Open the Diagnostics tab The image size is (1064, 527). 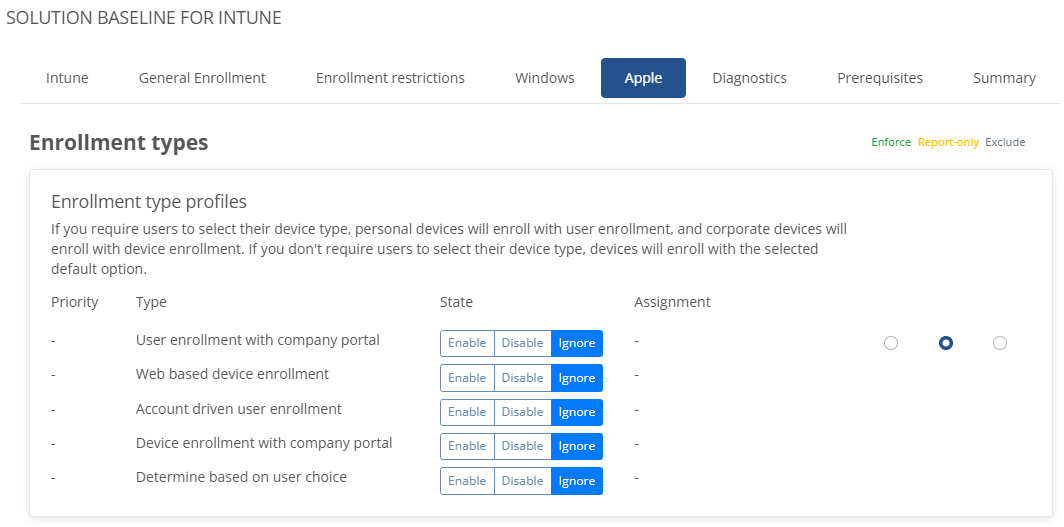coord(750,78)
